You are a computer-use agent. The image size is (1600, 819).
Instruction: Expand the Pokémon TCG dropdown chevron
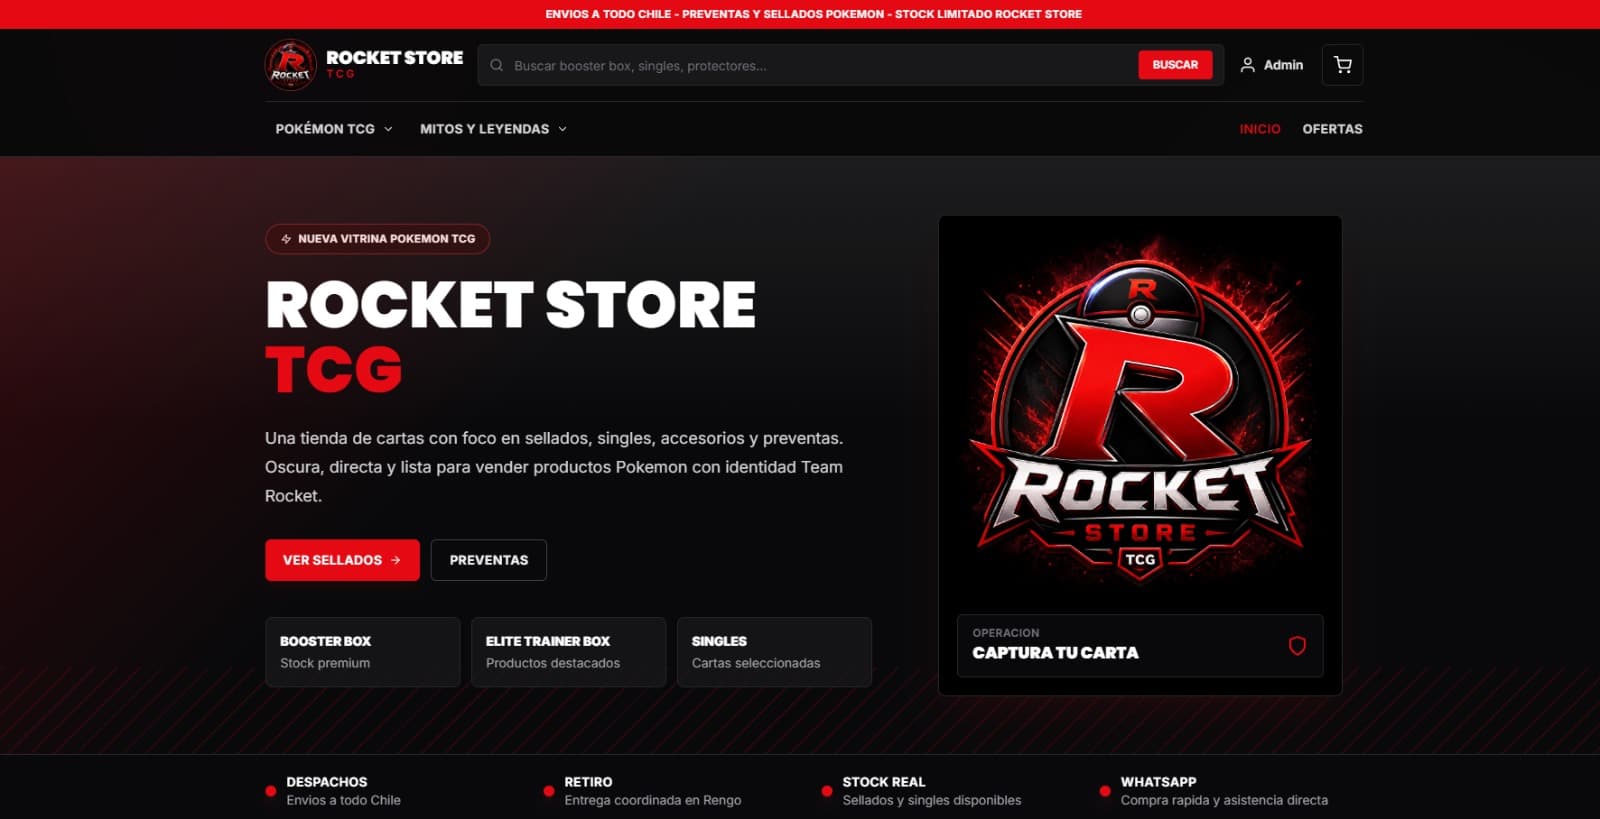click(388, 129)
